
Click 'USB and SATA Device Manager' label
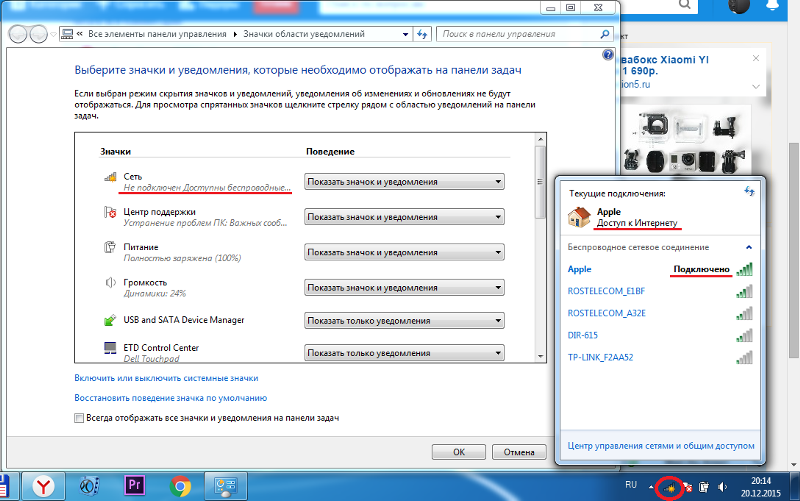pyautogui.click(x=184, y=320)
